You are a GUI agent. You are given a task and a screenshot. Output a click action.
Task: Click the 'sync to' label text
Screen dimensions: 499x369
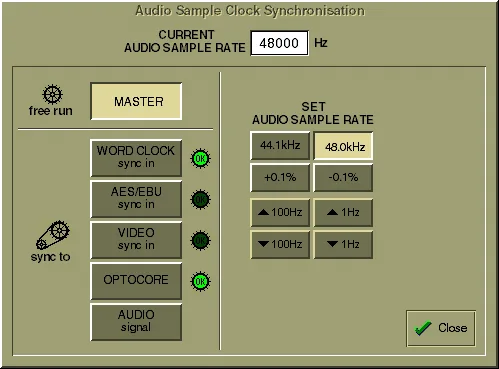click(x=51, y=257)
